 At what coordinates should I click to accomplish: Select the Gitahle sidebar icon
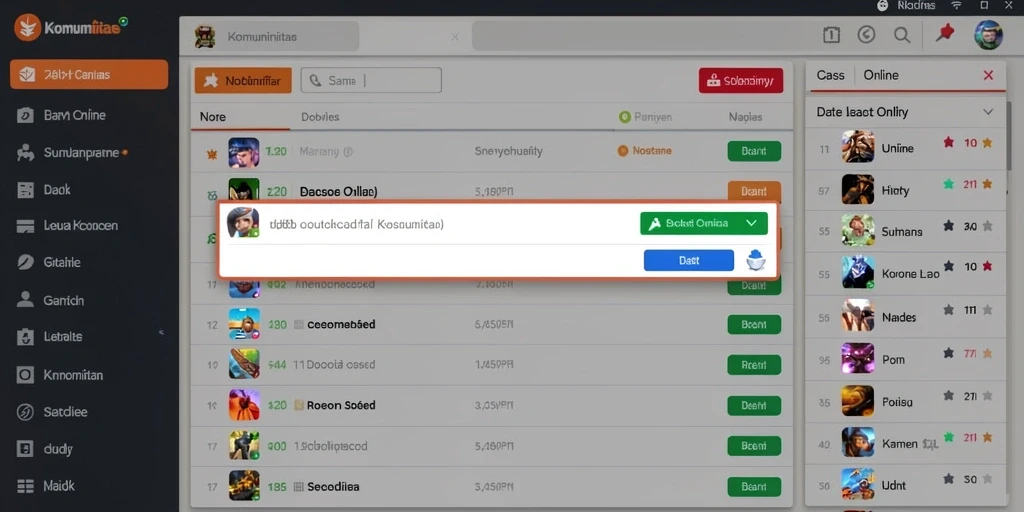[25, 263]
